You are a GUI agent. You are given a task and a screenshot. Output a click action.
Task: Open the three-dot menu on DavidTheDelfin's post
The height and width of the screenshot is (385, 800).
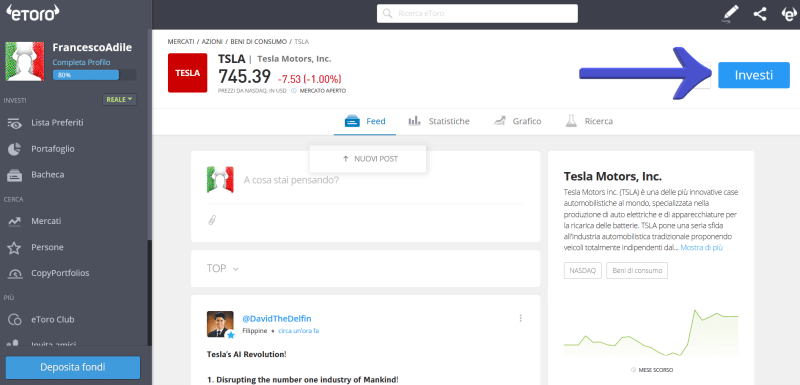coord(520,318)
